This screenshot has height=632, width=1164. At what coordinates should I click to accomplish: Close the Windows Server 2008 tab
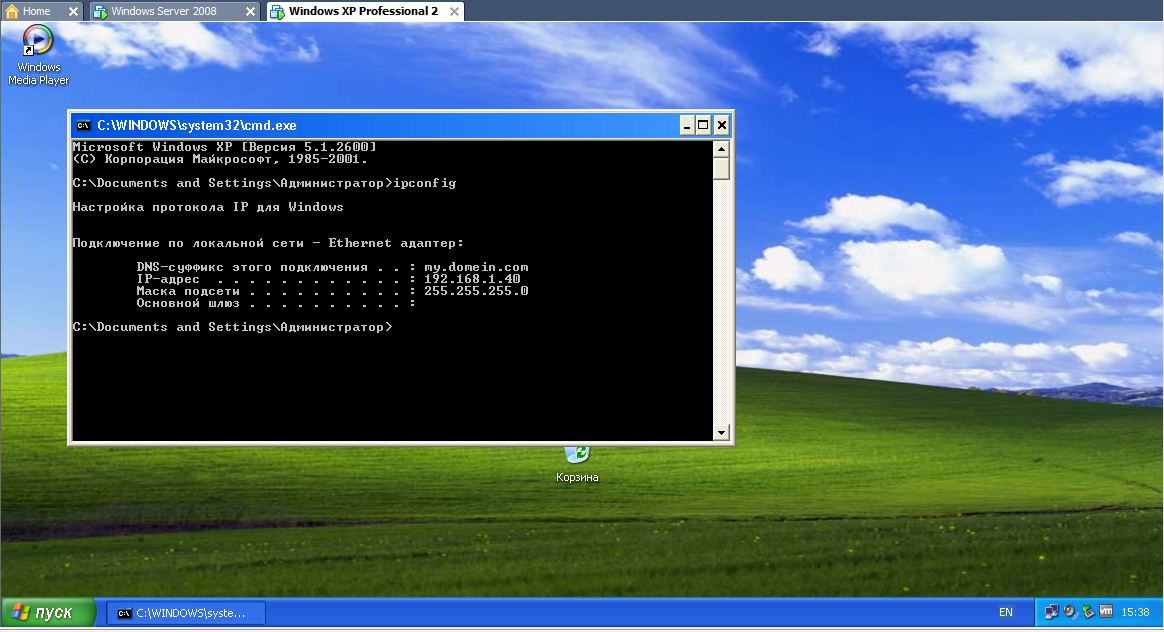click(250, 11)
